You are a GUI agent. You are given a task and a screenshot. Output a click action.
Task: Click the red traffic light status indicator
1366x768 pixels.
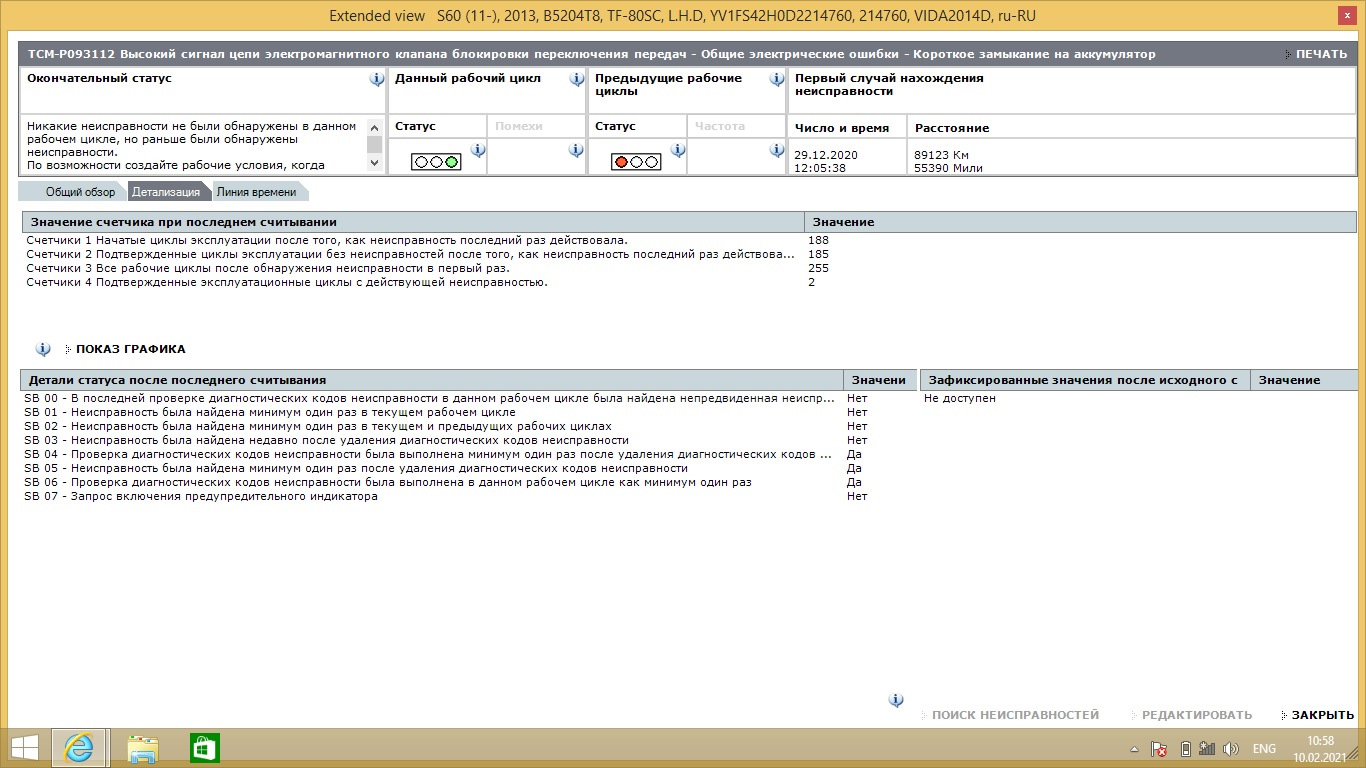coord(636,161)
